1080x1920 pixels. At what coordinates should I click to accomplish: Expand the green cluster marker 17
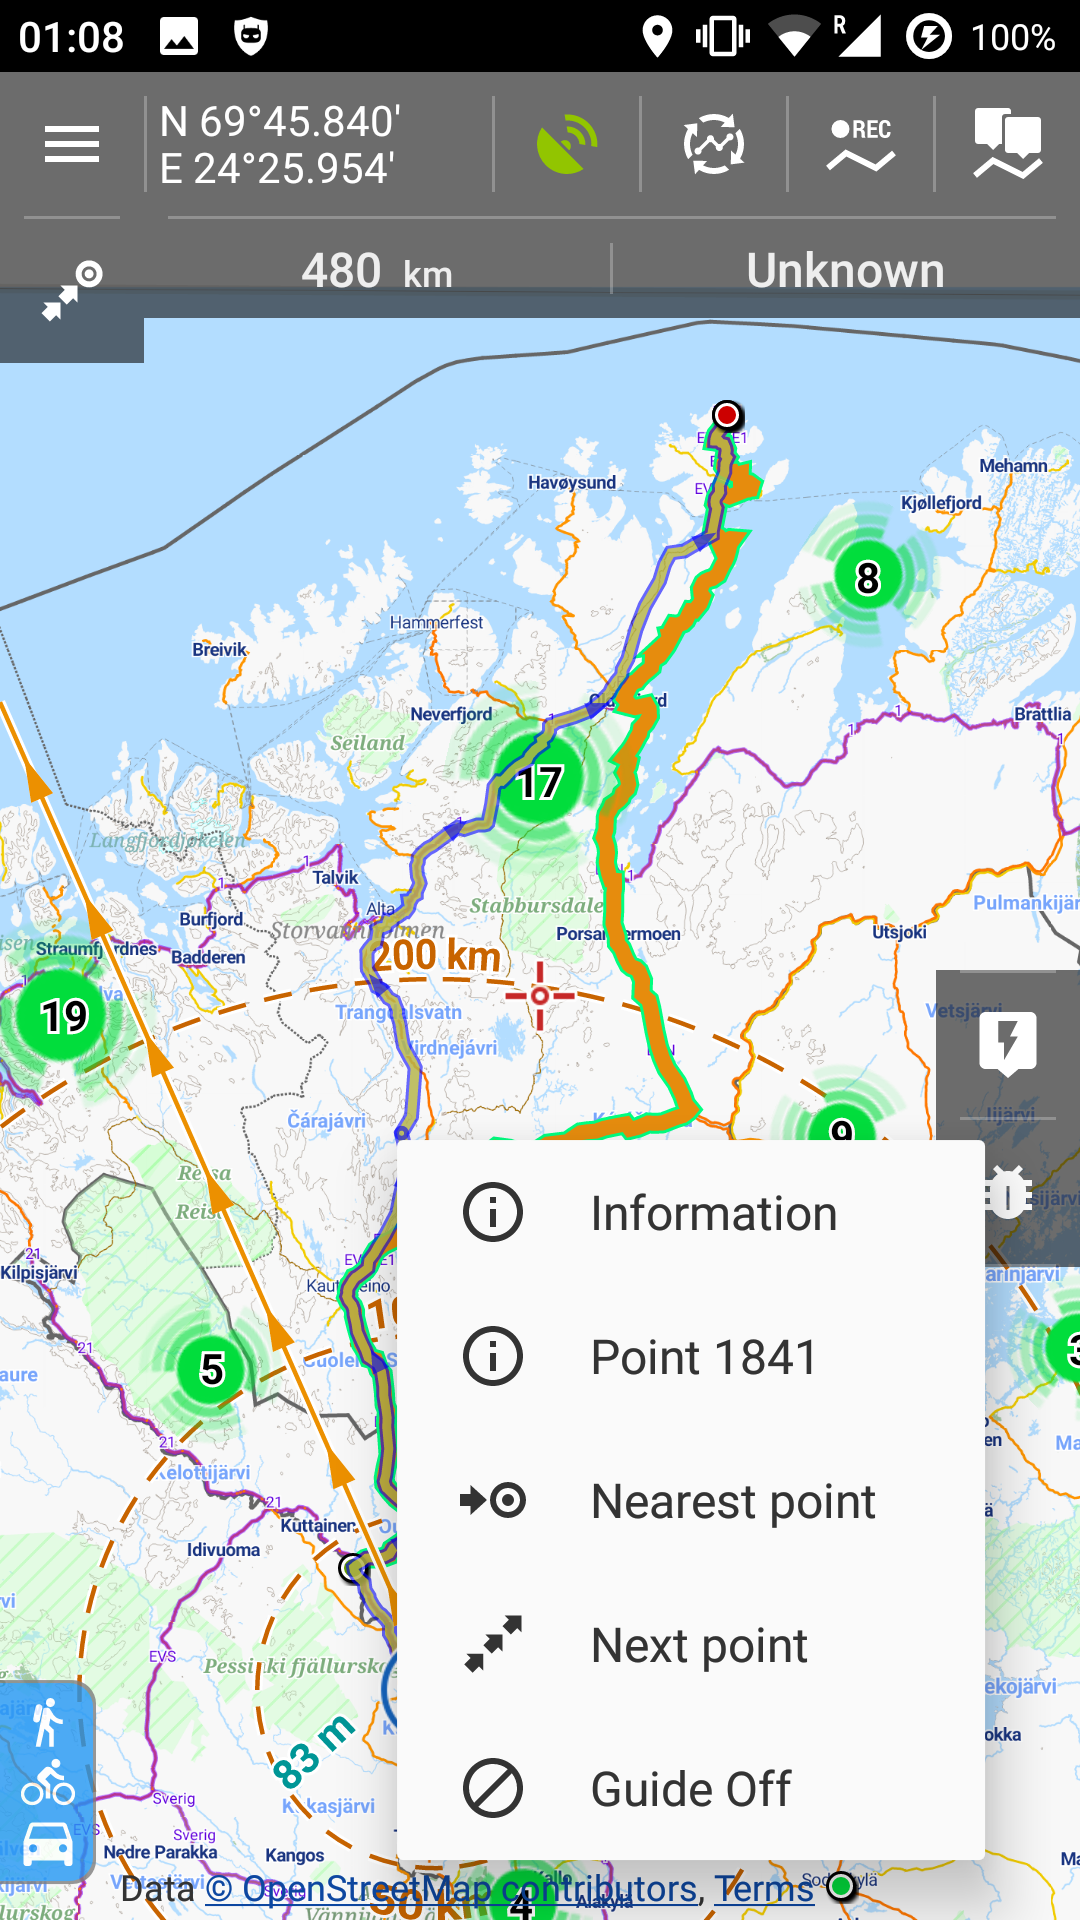(x=540, y=782)
